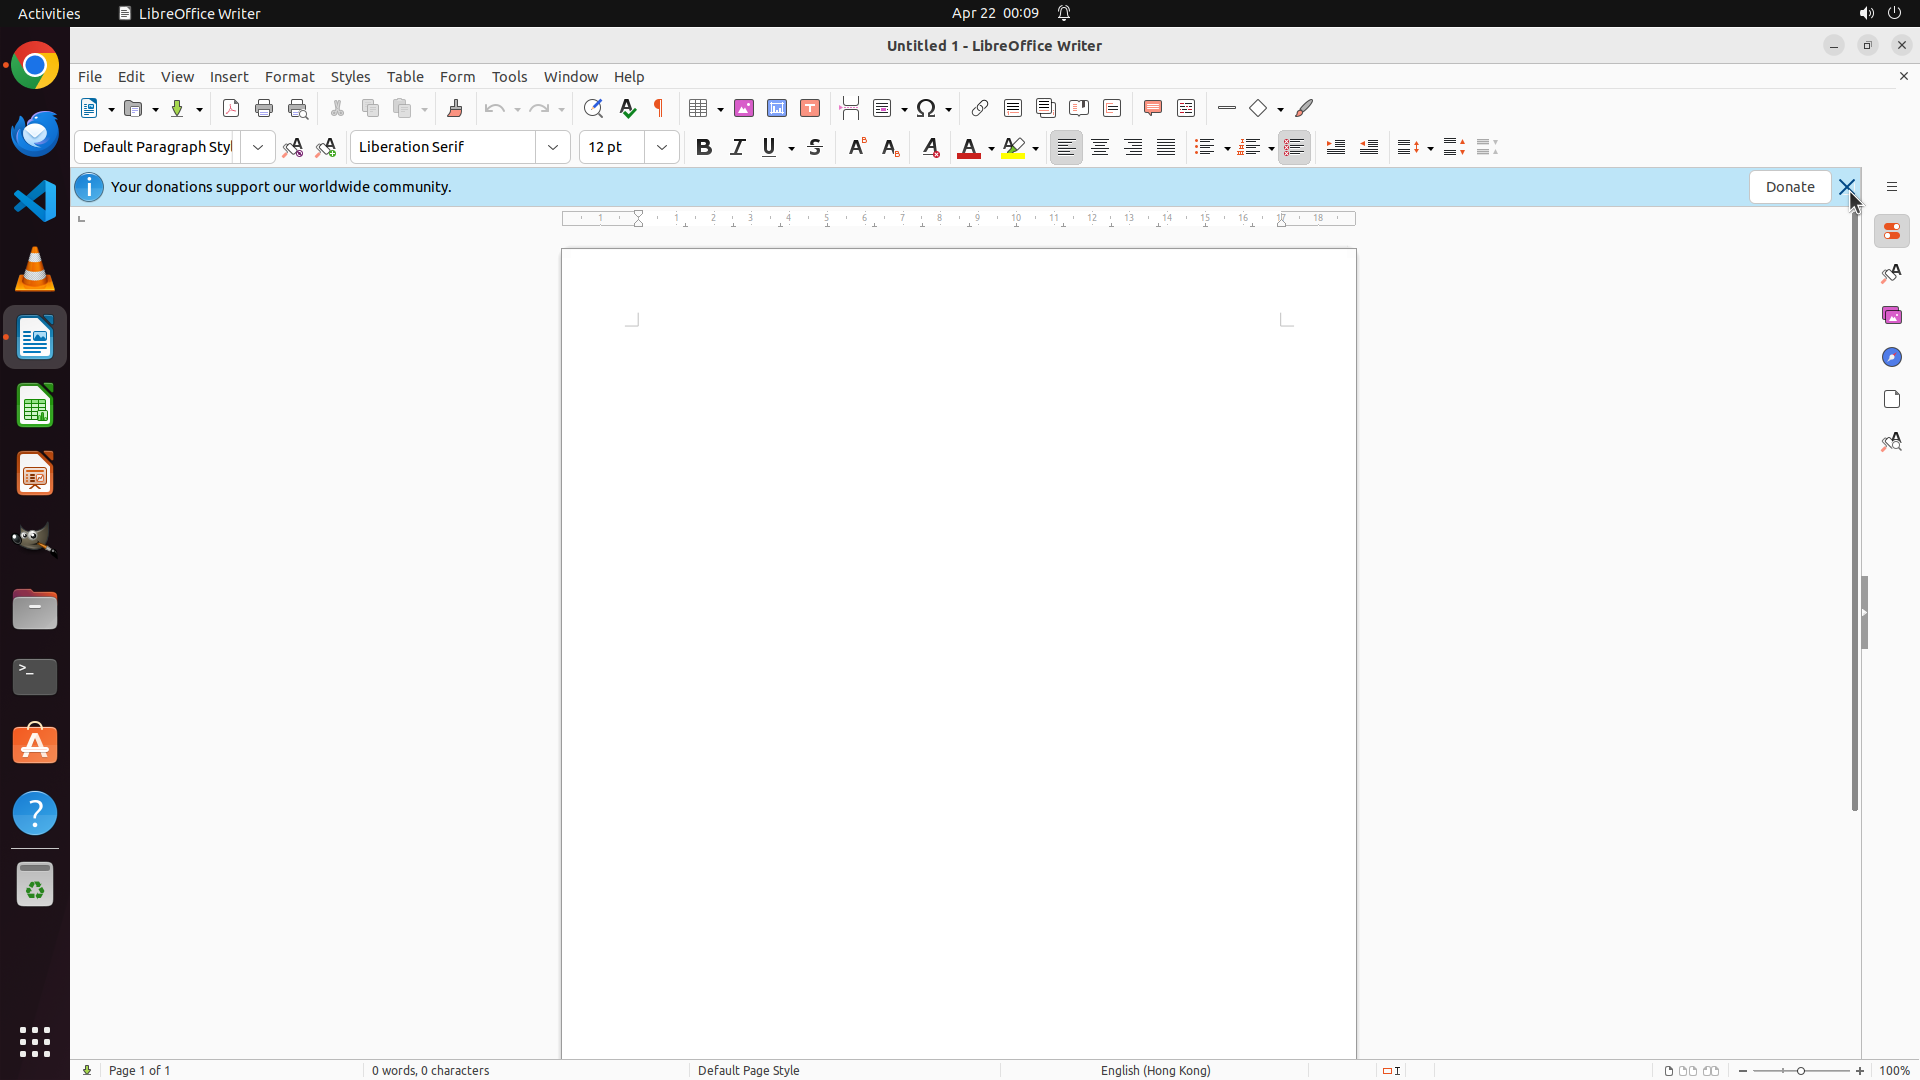This screenshot has width=1920, height=1080.
Task: Toggle formatting marks display
Action: pos(659,108)
